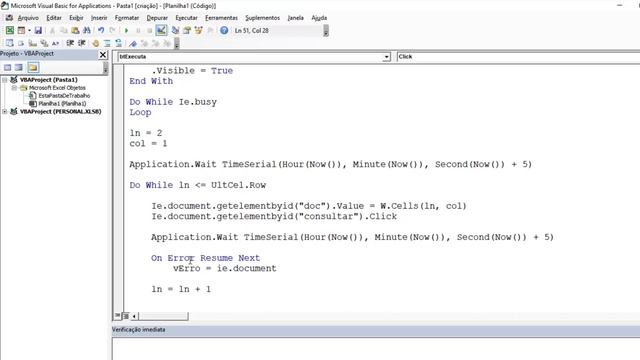This screenshot has width=640, height=360.
Task: Toggle a bookmark with the flag icon
Action: [x=133, y=43]
